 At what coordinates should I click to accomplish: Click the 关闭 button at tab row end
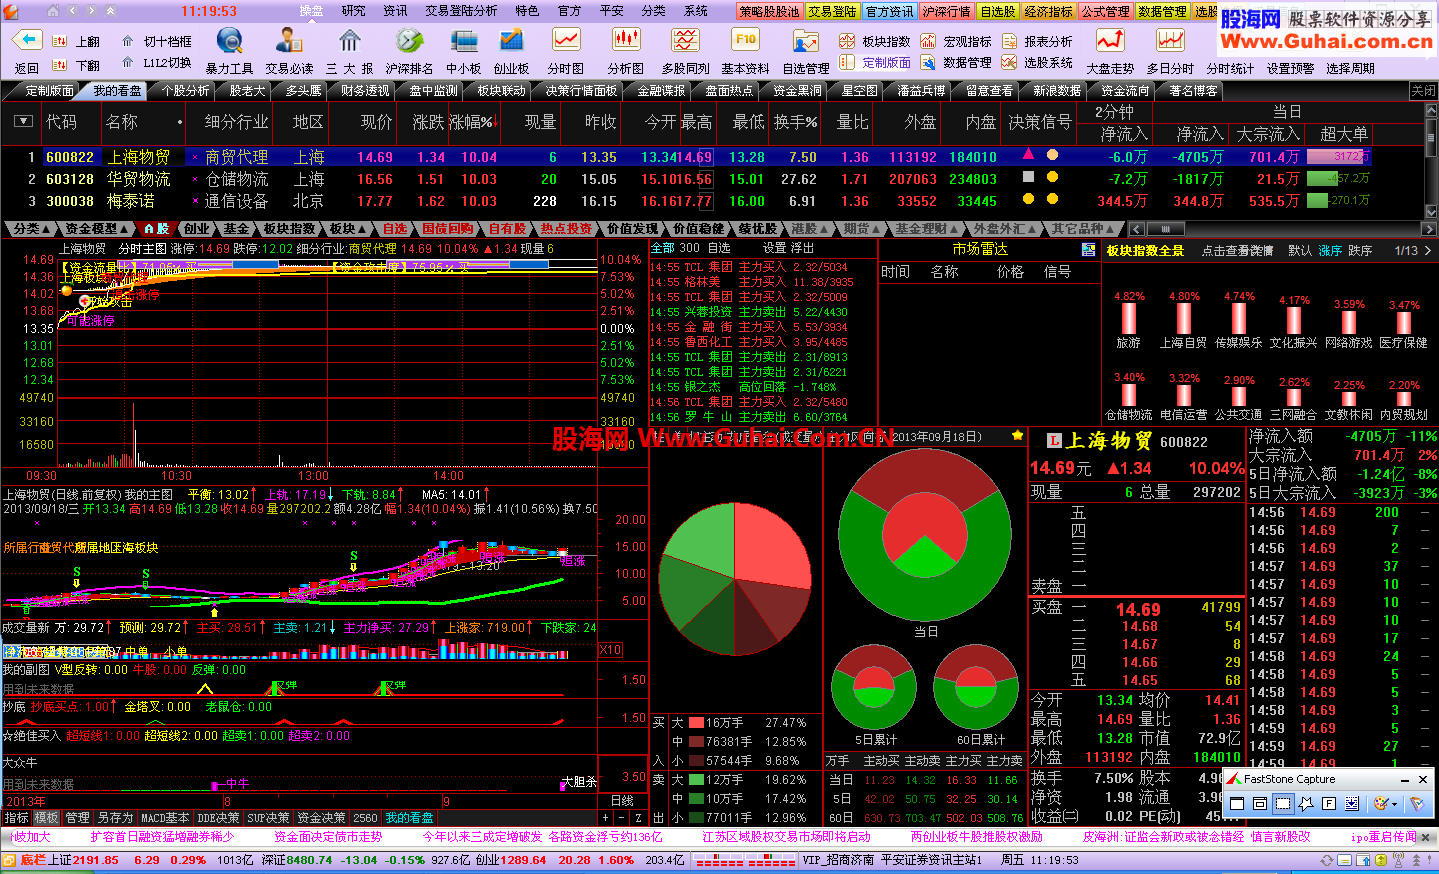coord(1423,91)
